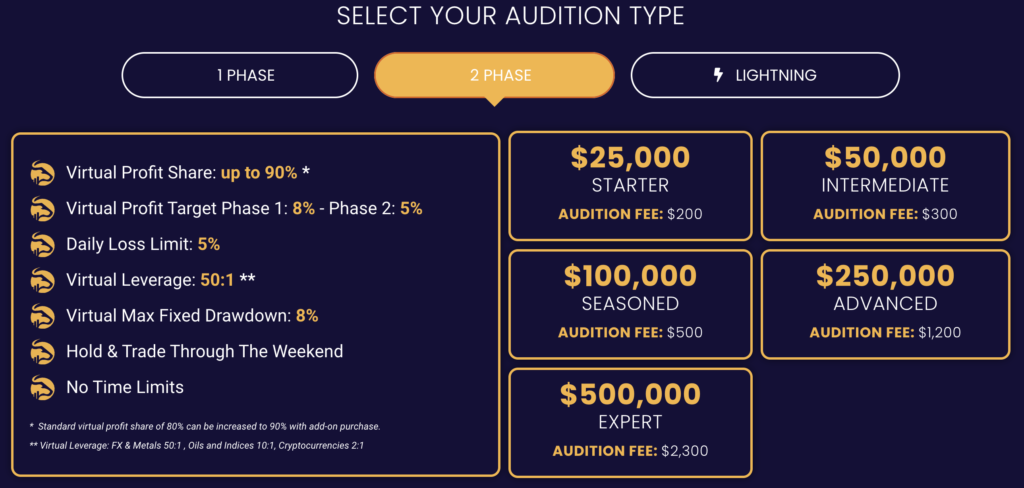Click bull icon beside Daily Loss Limit
This screenshot has width=1024, height=488.
tap(42, 245)
